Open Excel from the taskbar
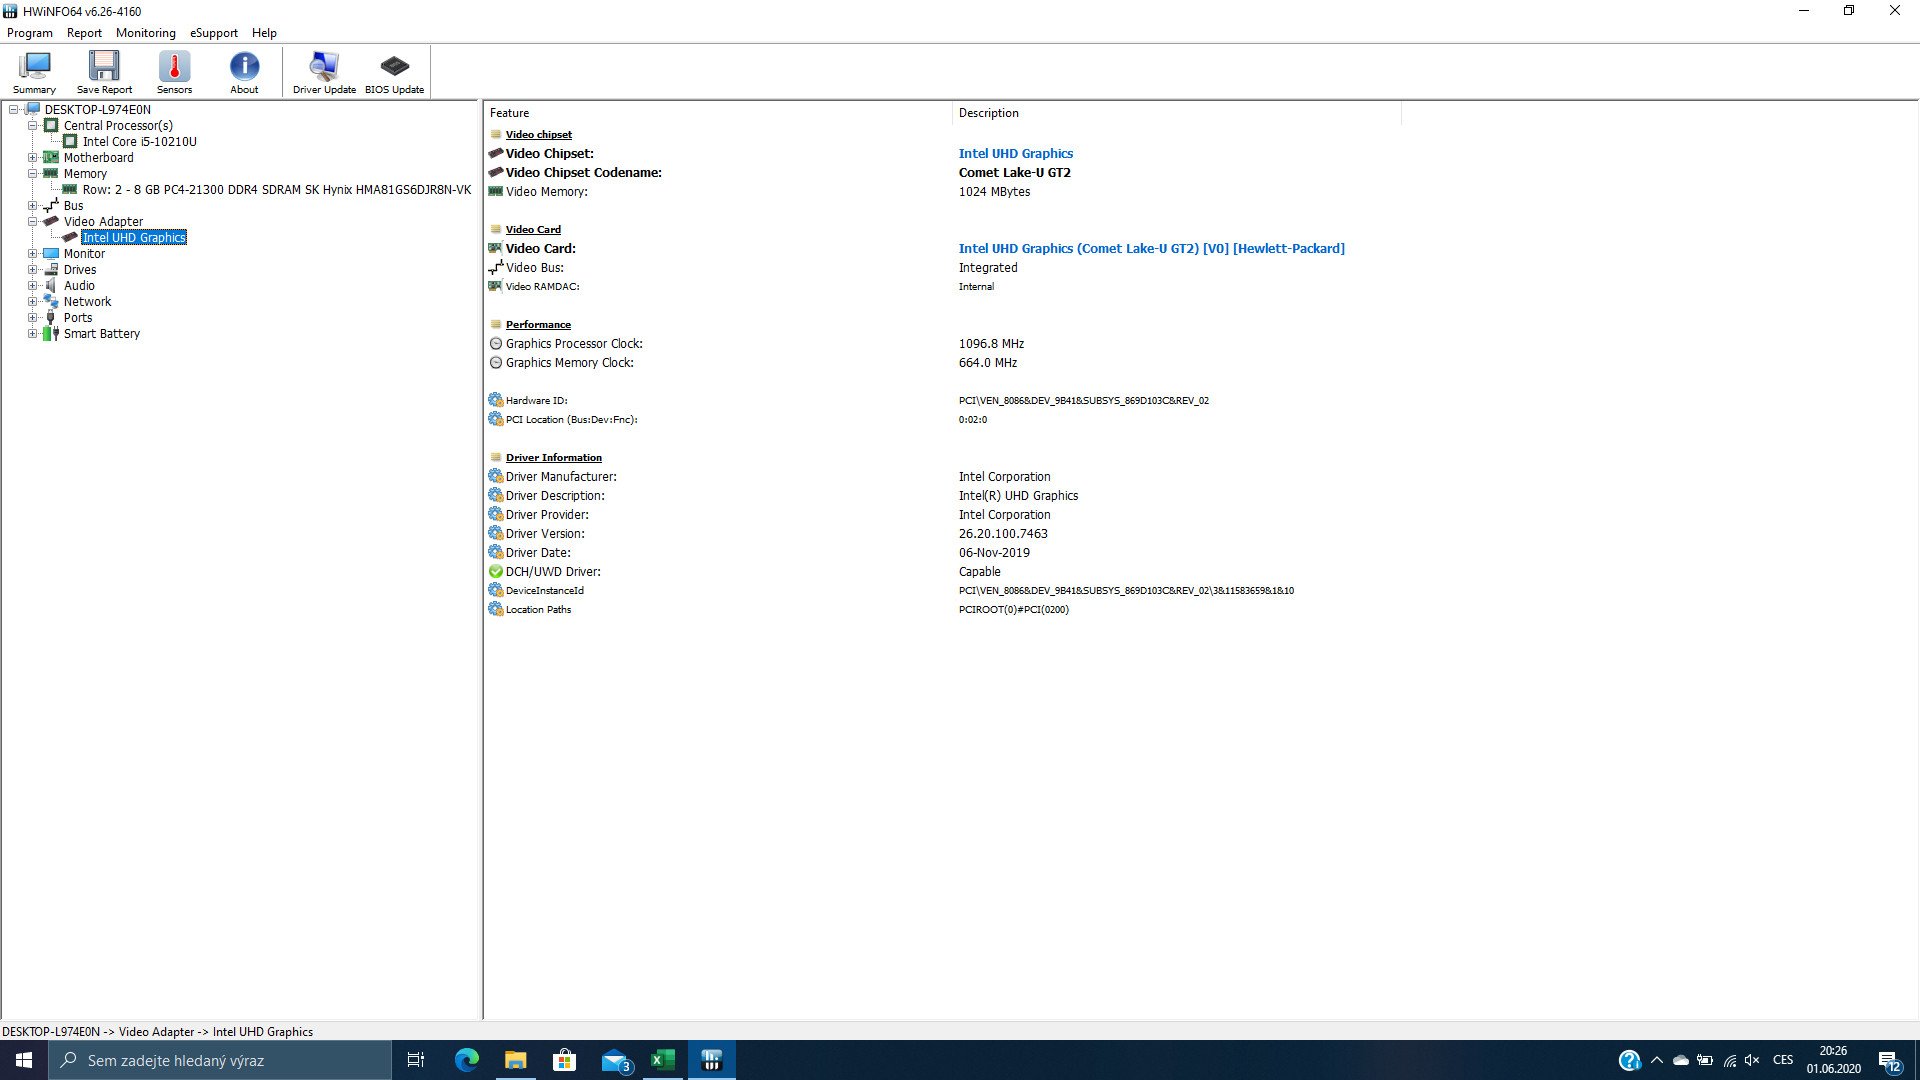This screenshot has width=1920, height=1080. click(663, 1060)
